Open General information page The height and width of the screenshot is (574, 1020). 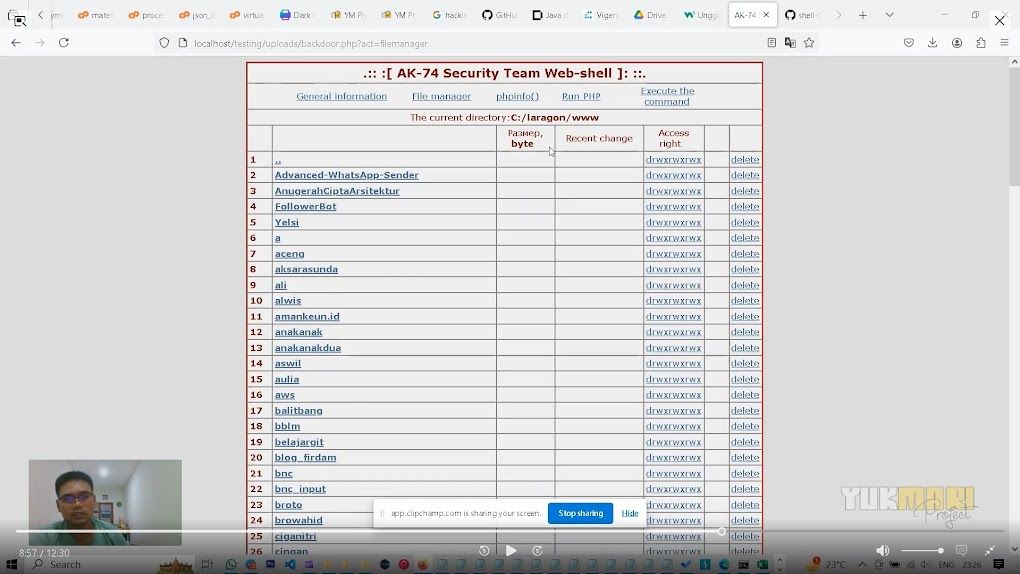[342, 96]
